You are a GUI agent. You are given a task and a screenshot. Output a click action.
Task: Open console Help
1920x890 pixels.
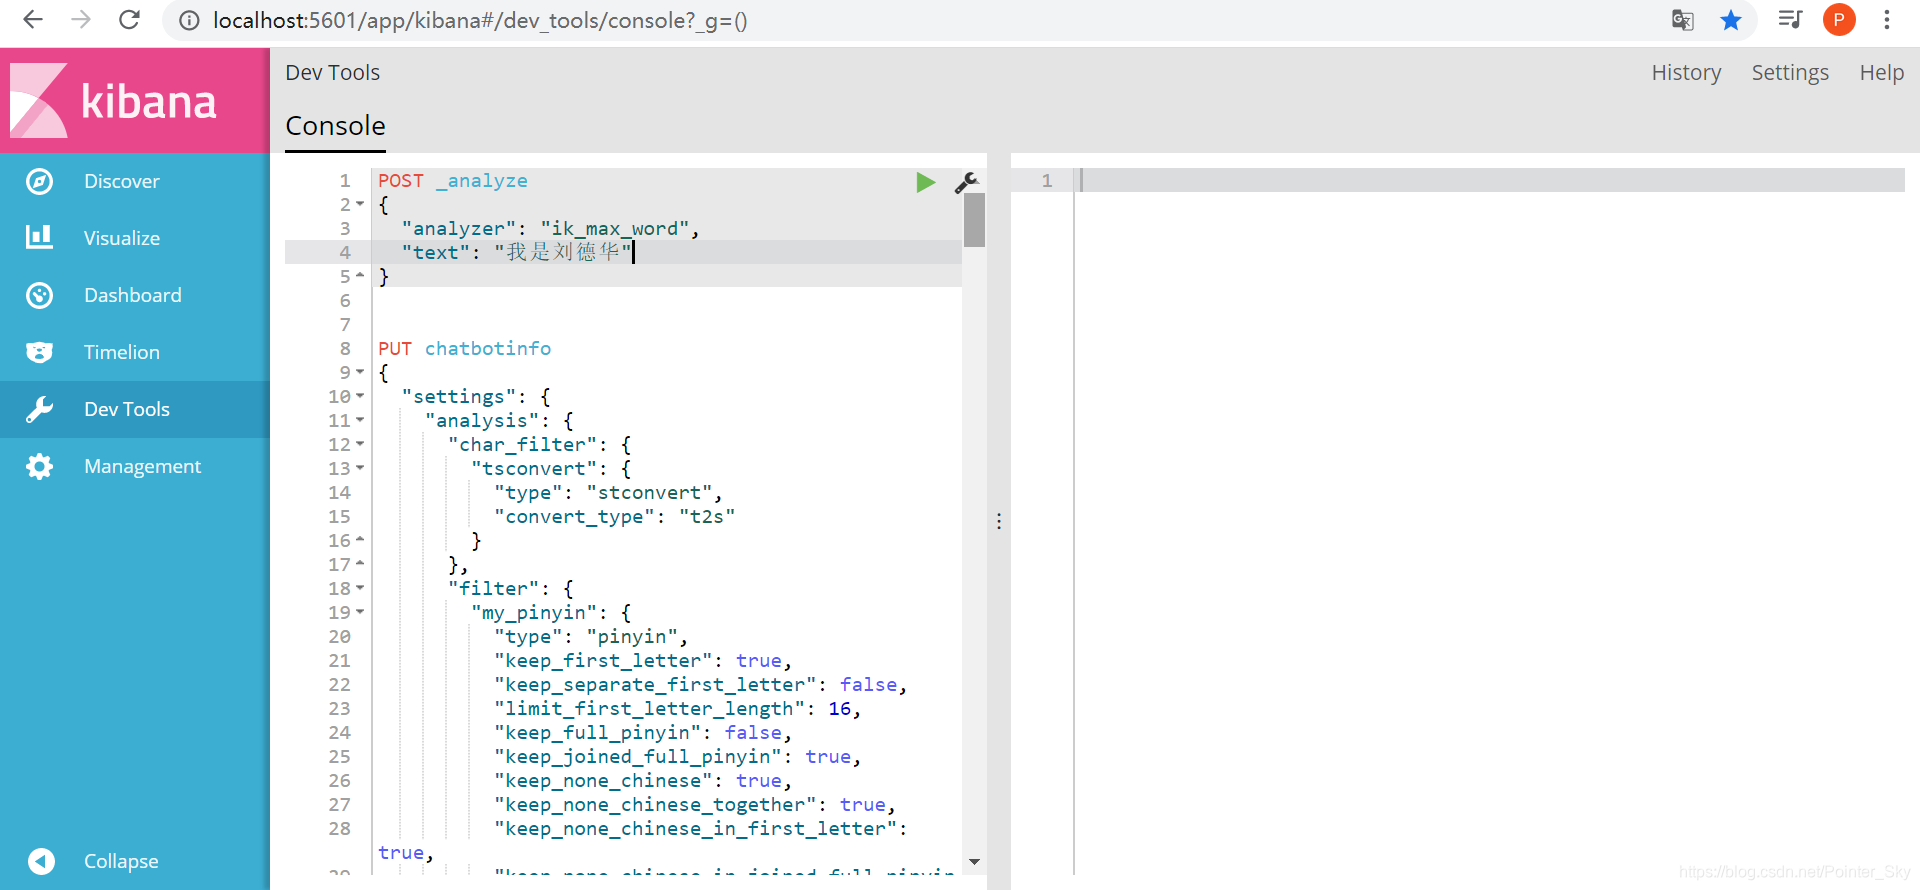(x=1881, y=73)
